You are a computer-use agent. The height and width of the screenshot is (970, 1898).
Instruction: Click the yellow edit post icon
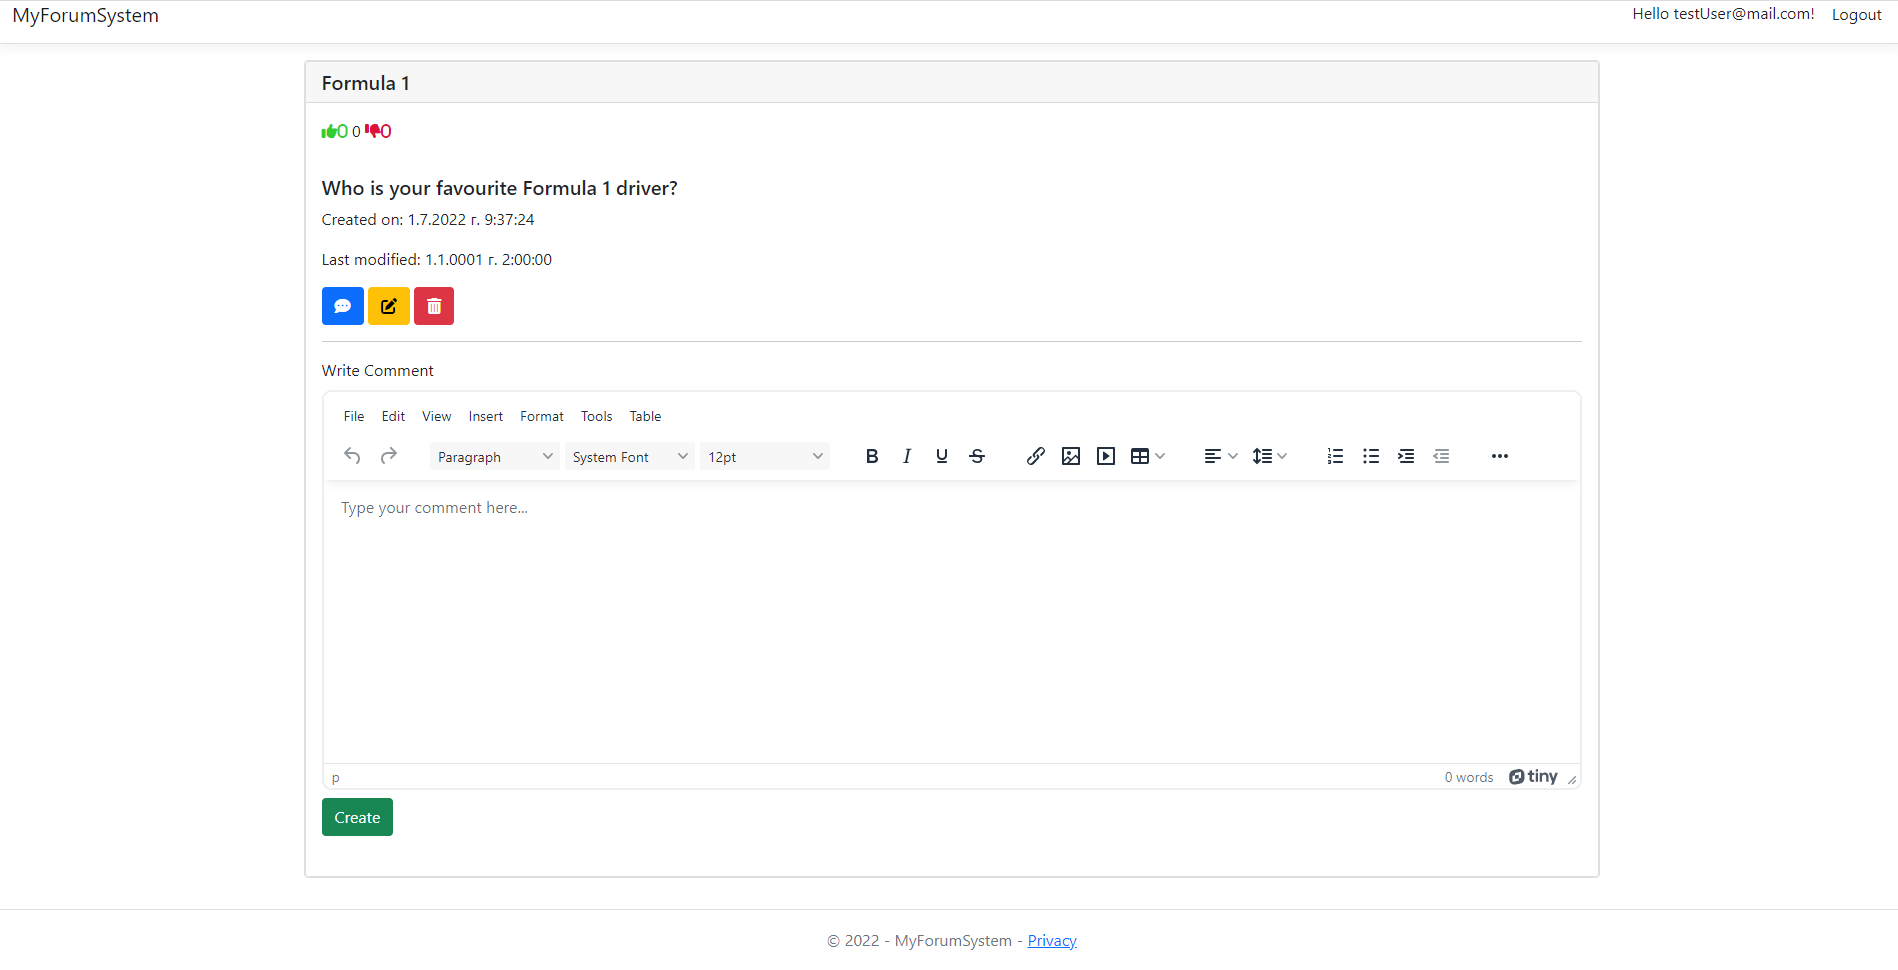point(388,306)
